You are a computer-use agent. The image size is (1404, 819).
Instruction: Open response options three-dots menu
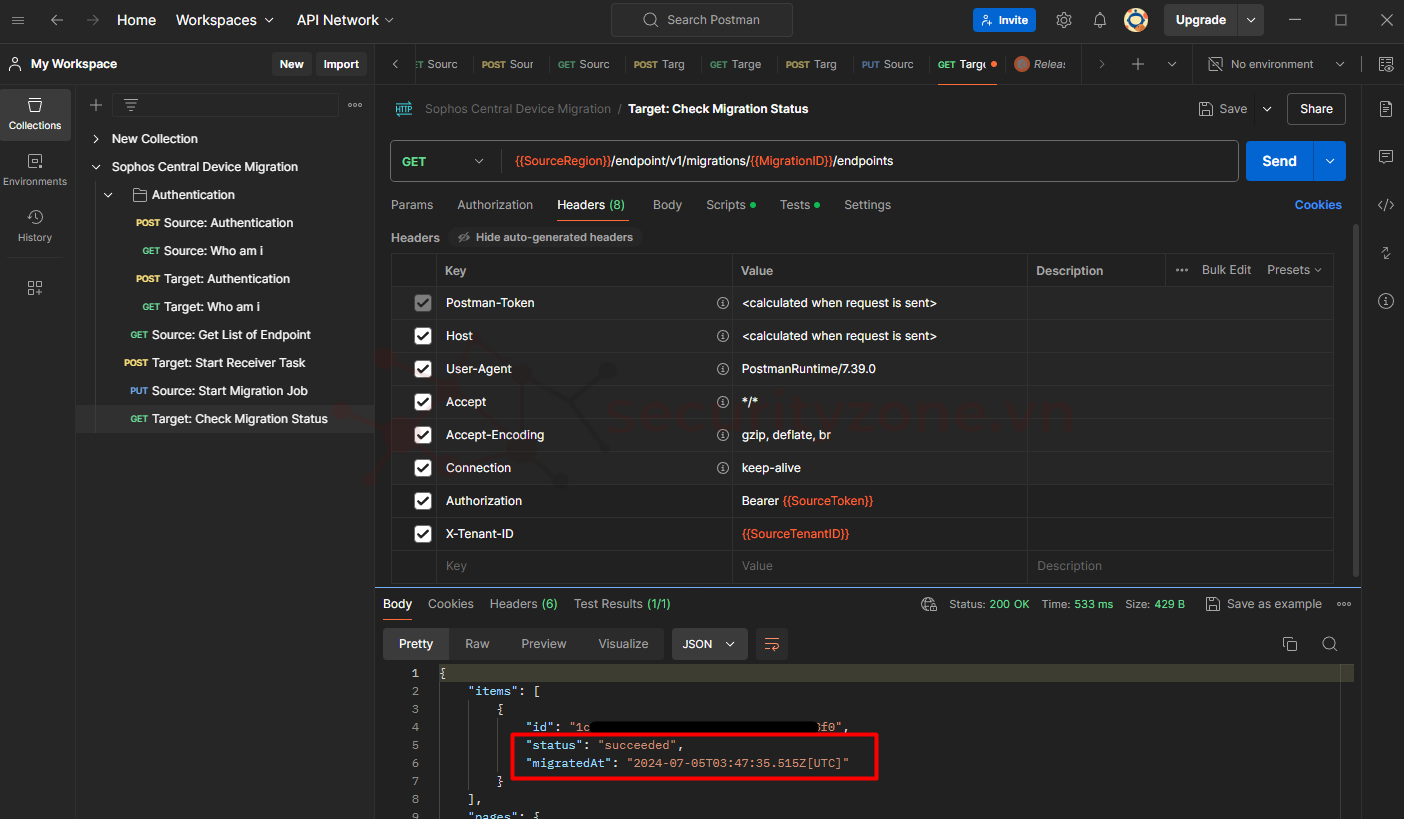1344,604
